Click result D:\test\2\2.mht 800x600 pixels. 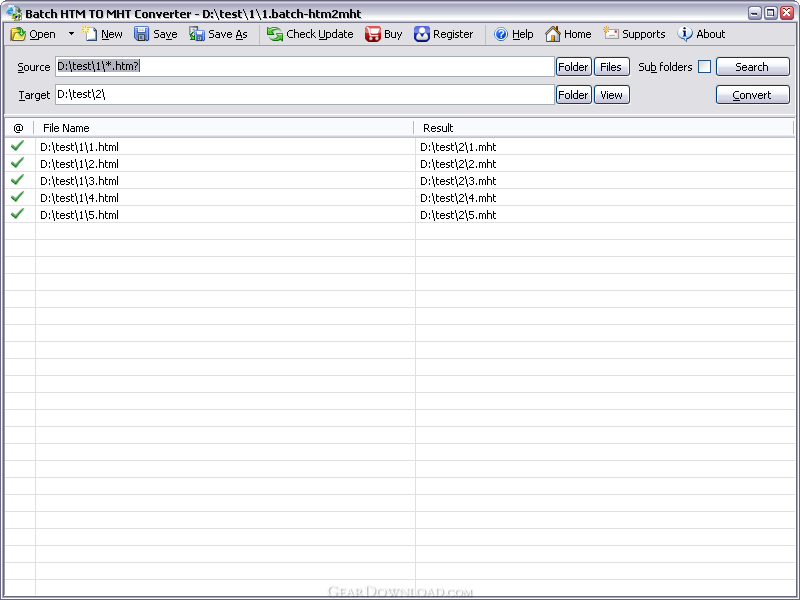click(x=458, y=164)
